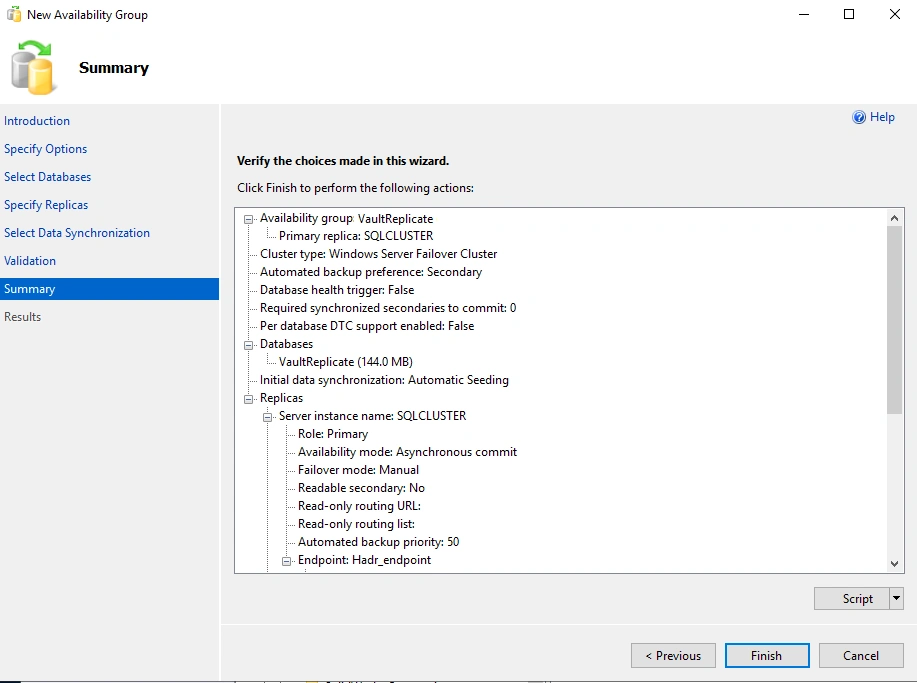Collapse the Hadr_endpoint Endpoint node
Image resolution: width=917 pixels, height=683 pixels.
tap(287, 560)
